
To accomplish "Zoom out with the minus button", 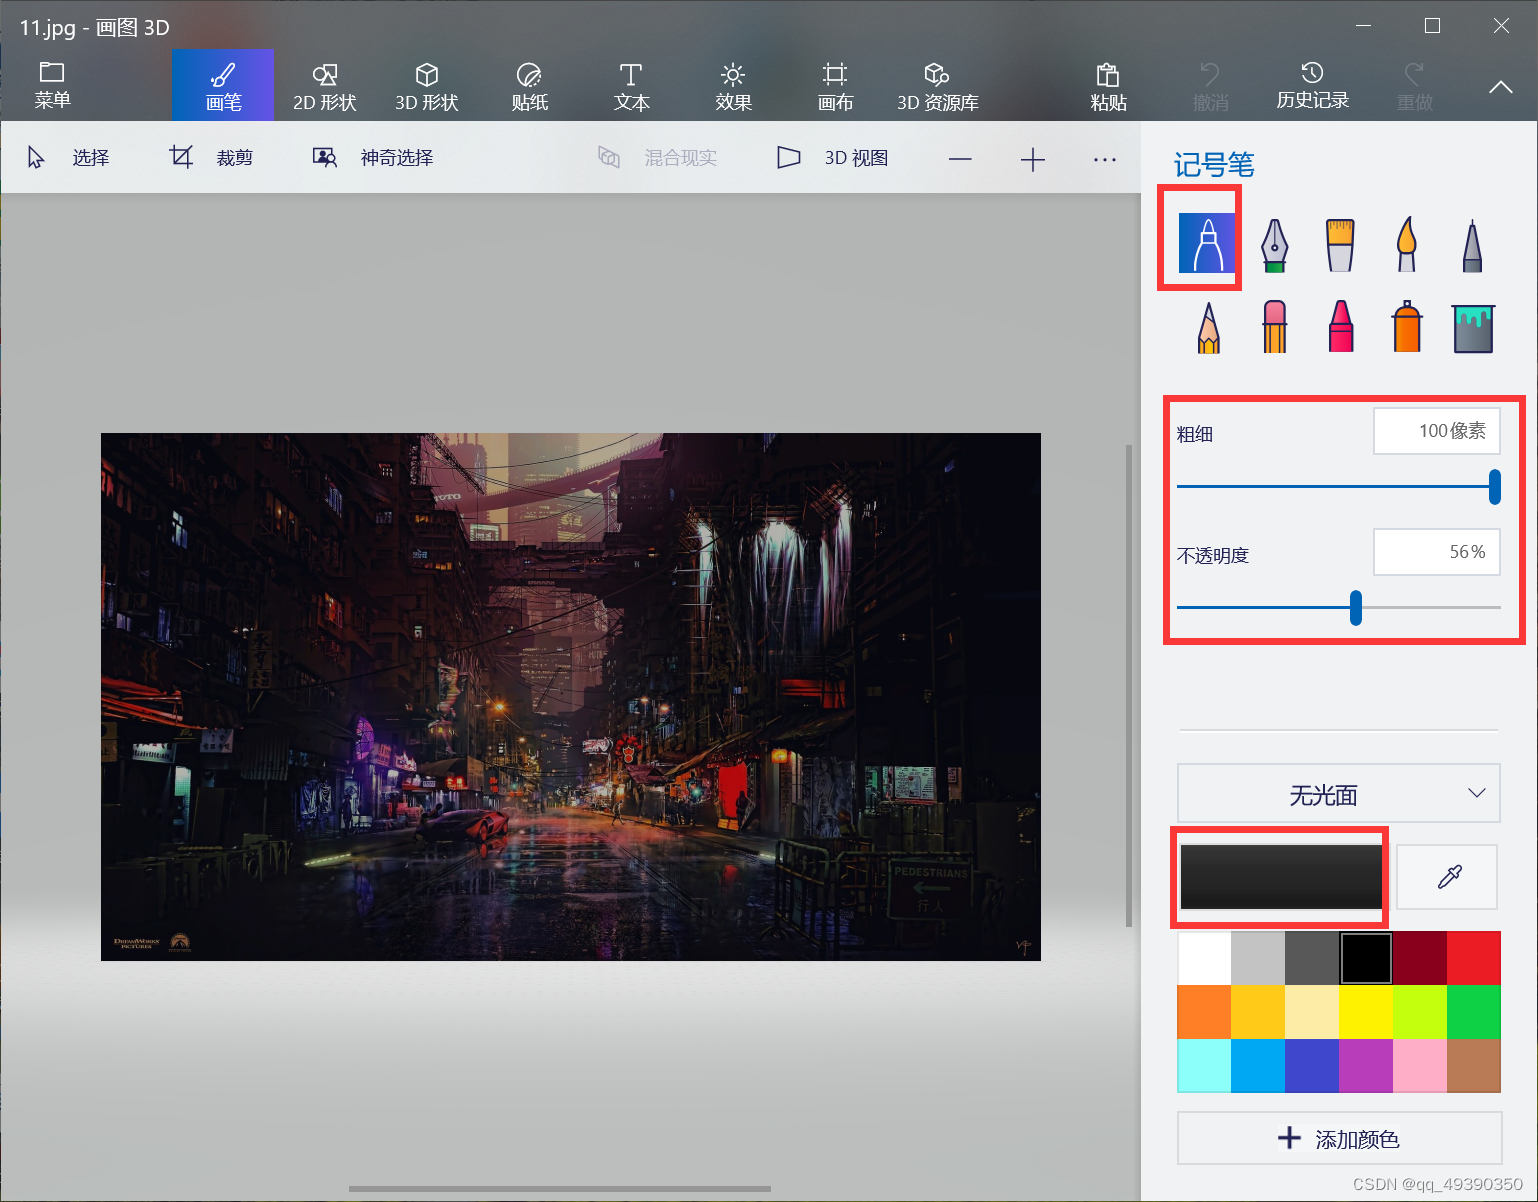I will click(960, 159).
